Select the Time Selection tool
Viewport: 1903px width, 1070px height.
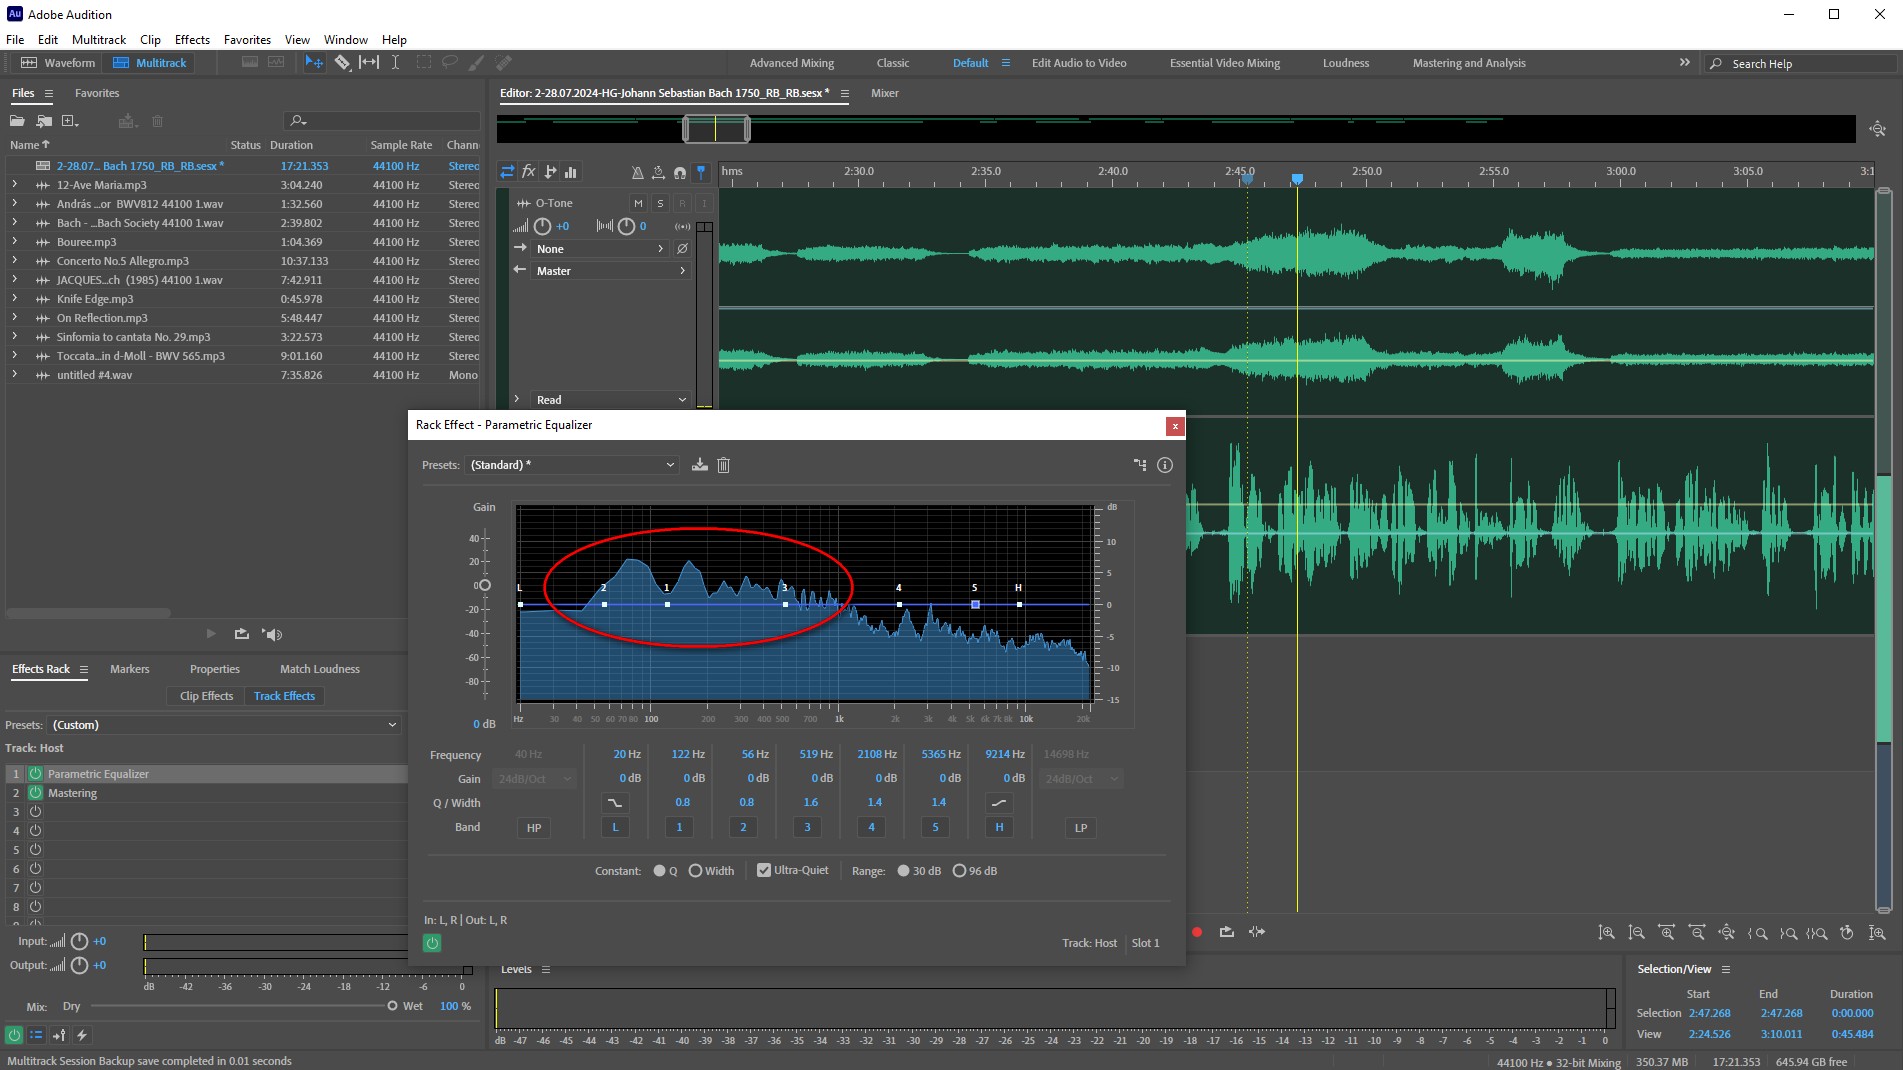point(395,63)
